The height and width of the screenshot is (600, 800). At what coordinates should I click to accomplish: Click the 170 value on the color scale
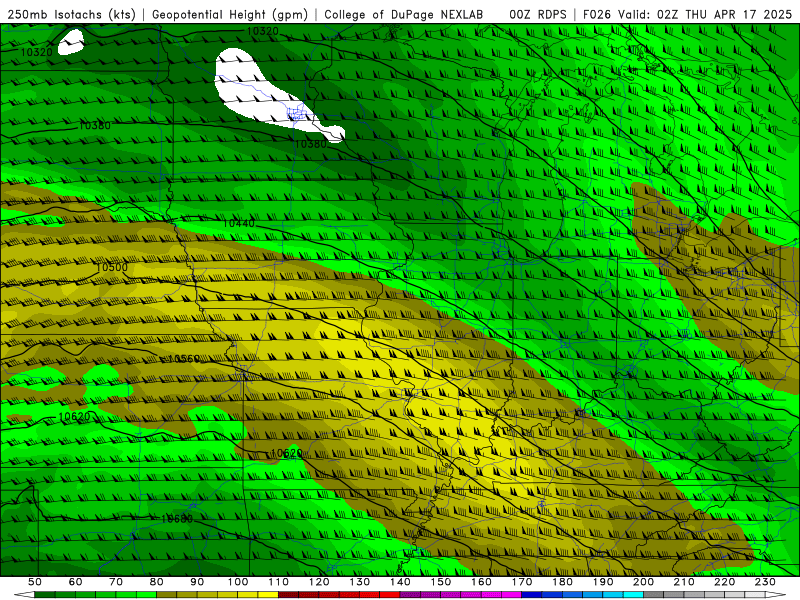522,582
